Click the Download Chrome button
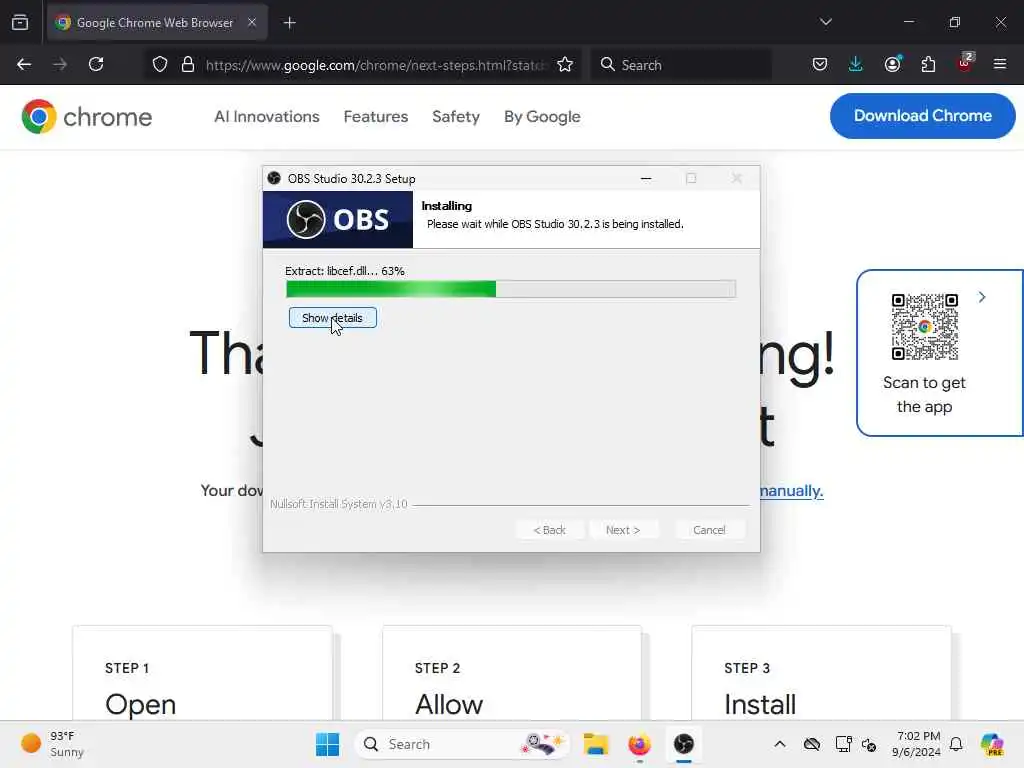Image resolution: width=1024 pixels, height=768 pixels. coord(922,116)
